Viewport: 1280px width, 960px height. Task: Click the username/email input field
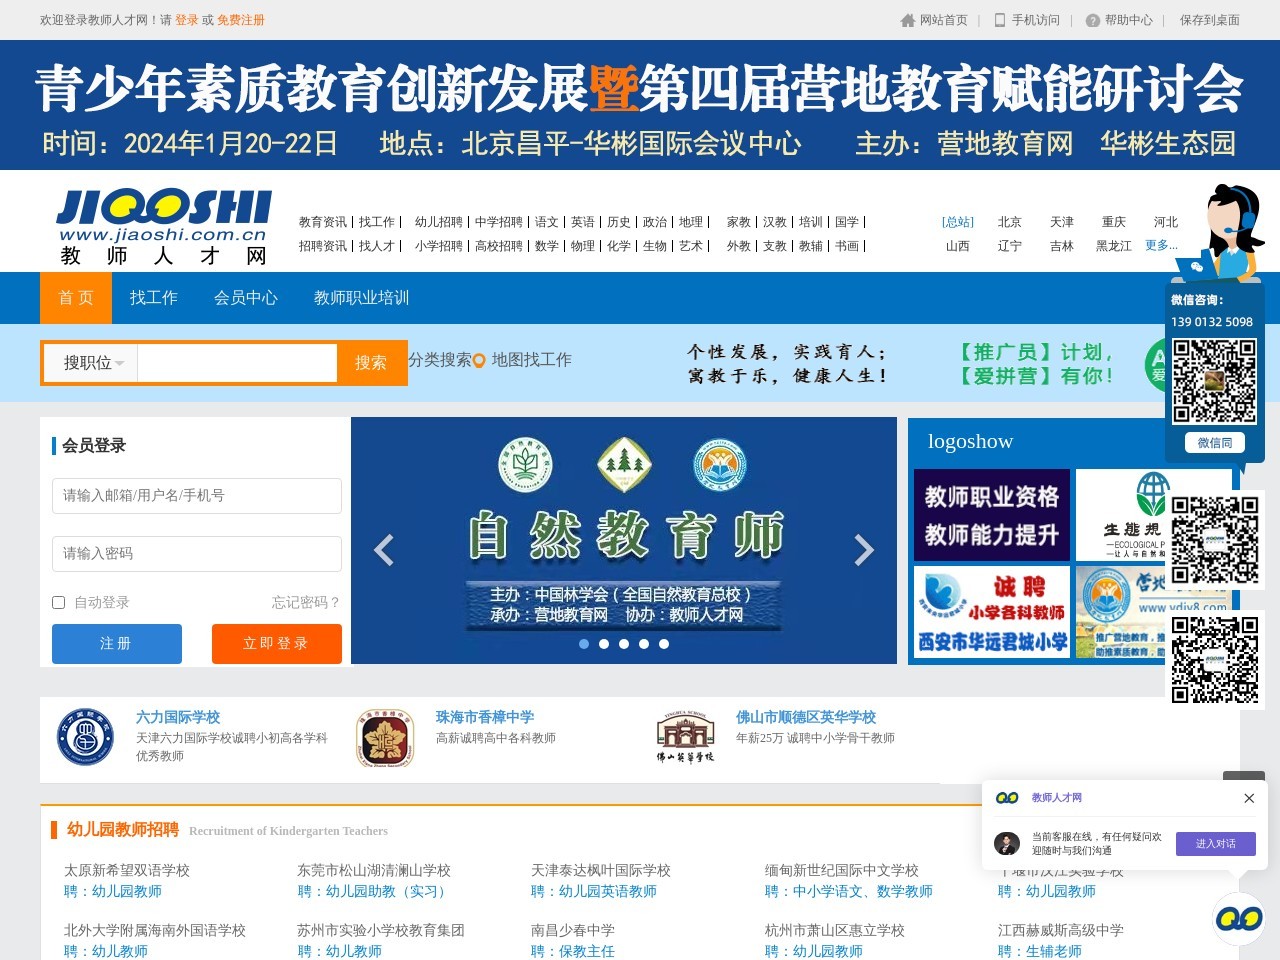(197, 496)
